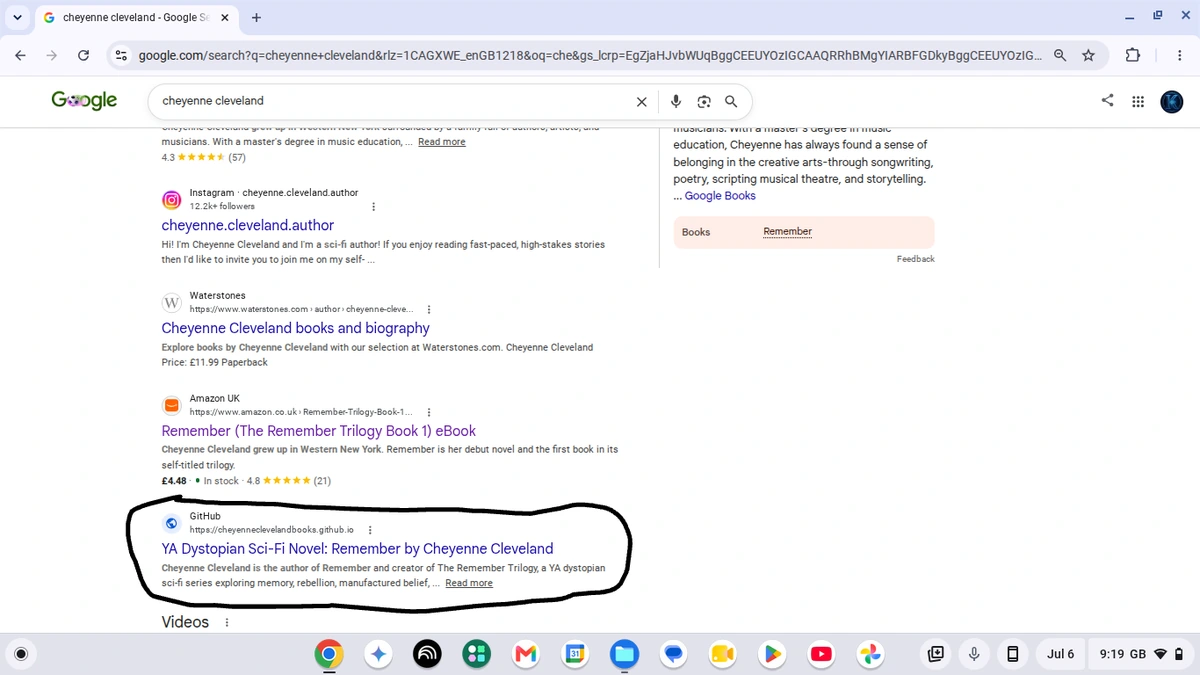1200x675 pixels.
Task: Bookmark this page with the star
Action: [x=1088, y=55]
